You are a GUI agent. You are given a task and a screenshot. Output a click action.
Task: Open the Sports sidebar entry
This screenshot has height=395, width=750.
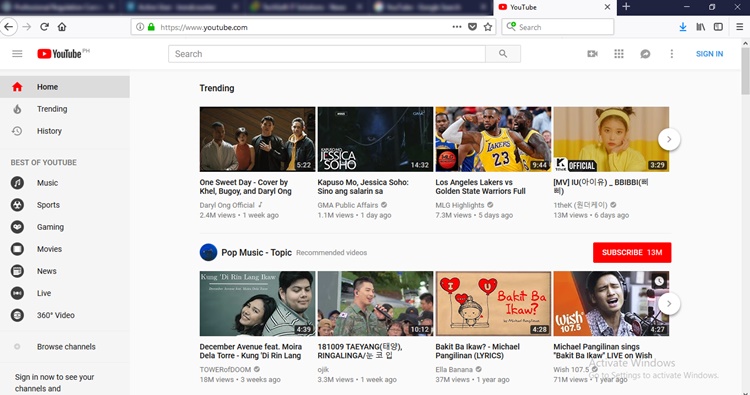[x=65, y=205]
